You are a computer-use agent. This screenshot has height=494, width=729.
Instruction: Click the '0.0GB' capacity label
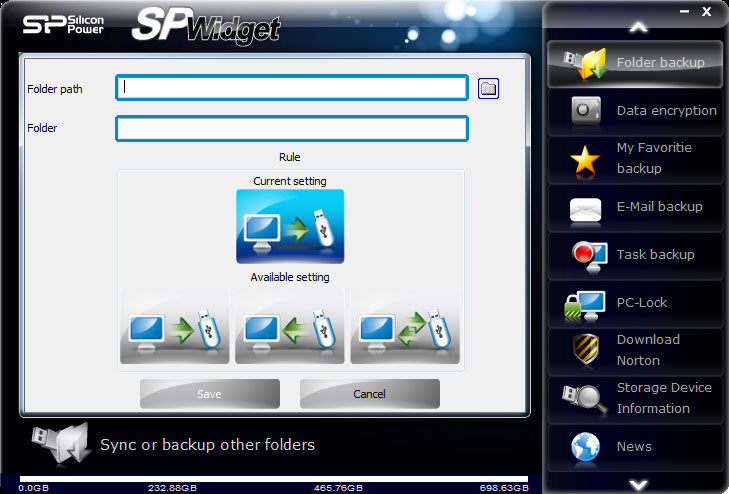coord(33,488)
